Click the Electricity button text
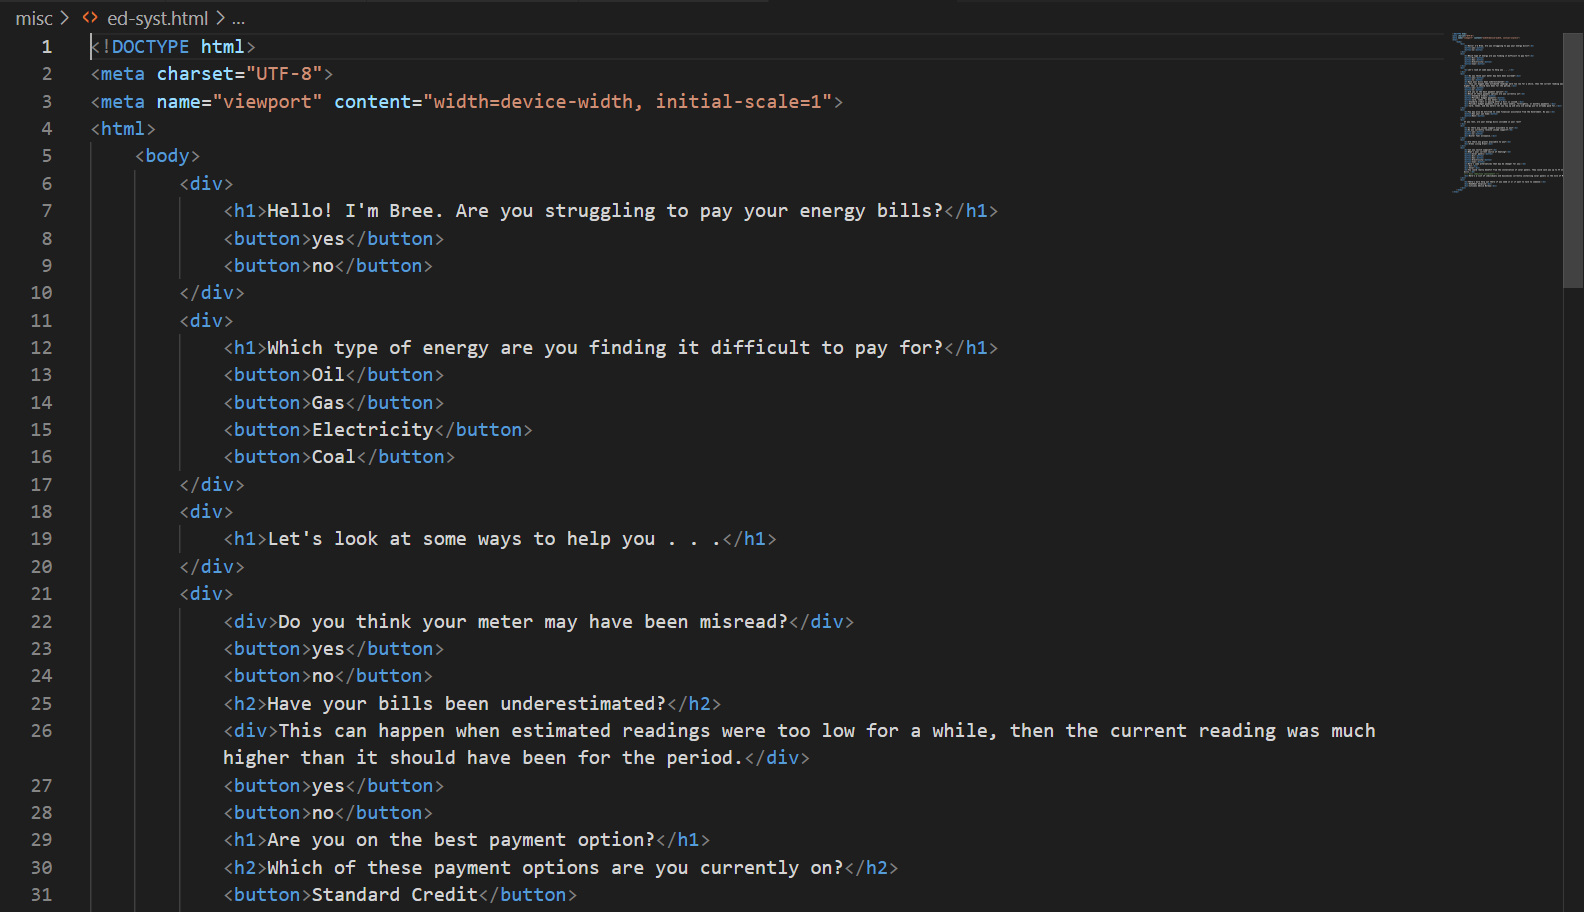Screen dimensions: 1584x912 [372, 430]
